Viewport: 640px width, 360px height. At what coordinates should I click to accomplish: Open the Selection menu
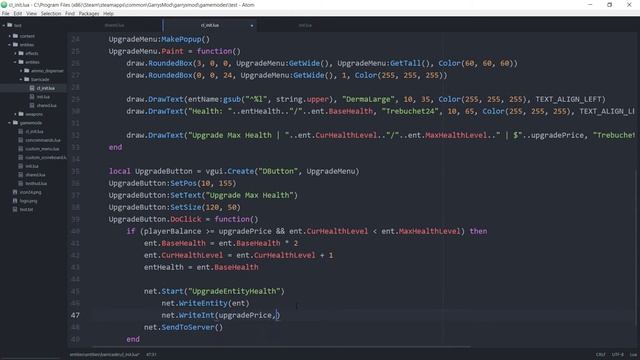pyautogui.click(x=51, y=13)
